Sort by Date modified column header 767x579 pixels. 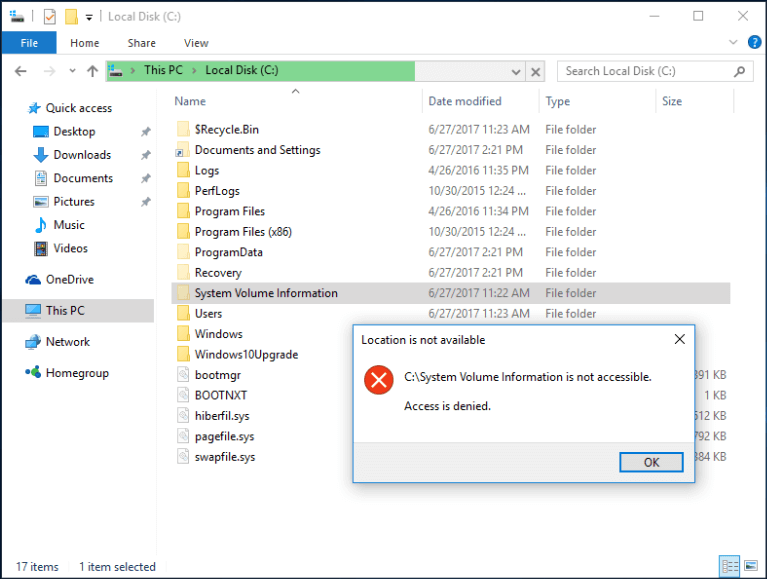point(465,101)
